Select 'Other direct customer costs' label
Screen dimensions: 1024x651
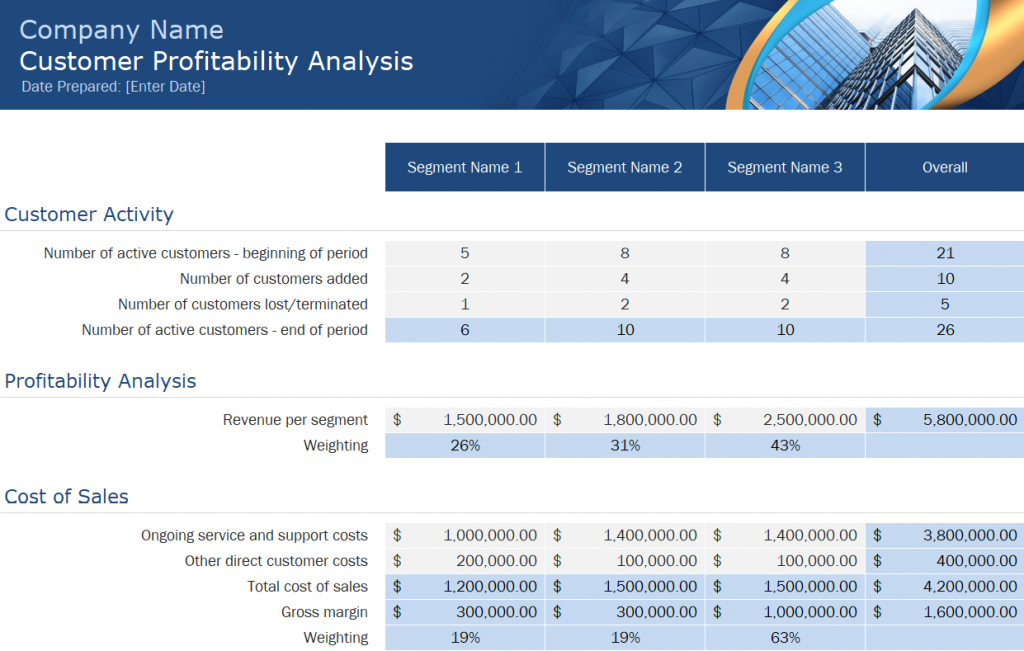276,561
